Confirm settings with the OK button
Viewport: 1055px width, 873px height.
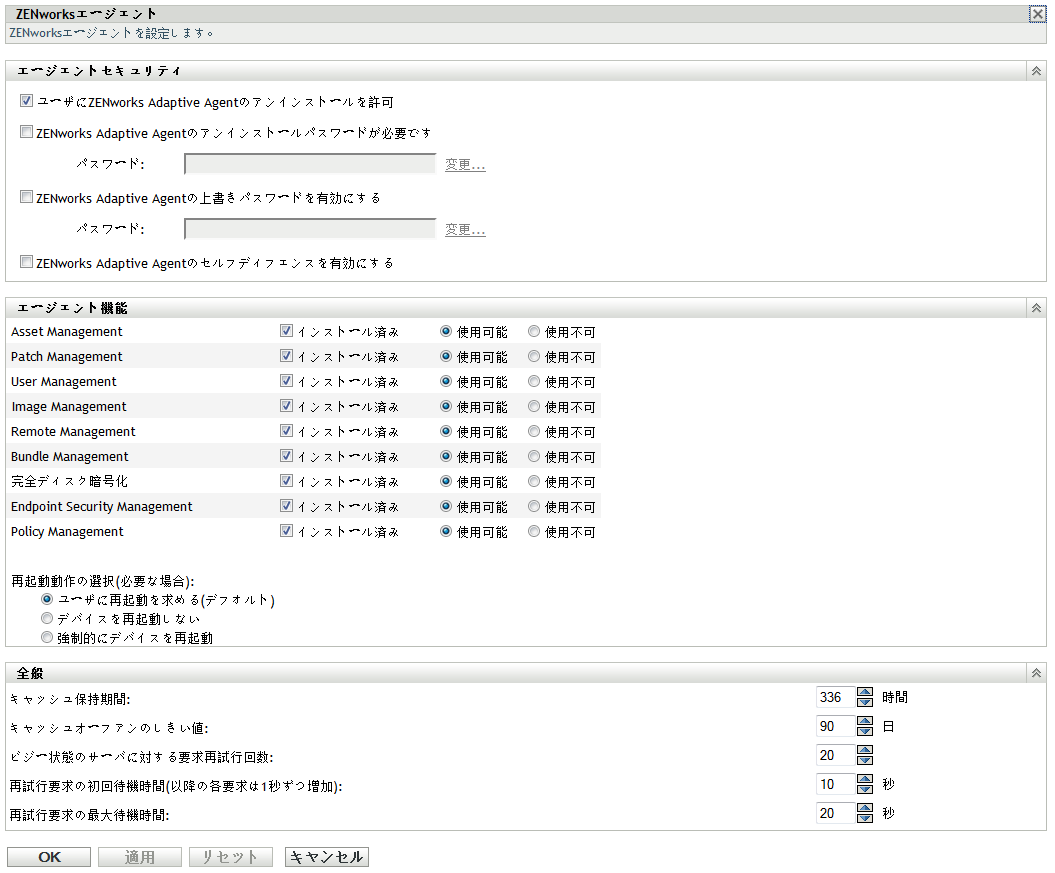pyautogui.click(x=49, y=857)
